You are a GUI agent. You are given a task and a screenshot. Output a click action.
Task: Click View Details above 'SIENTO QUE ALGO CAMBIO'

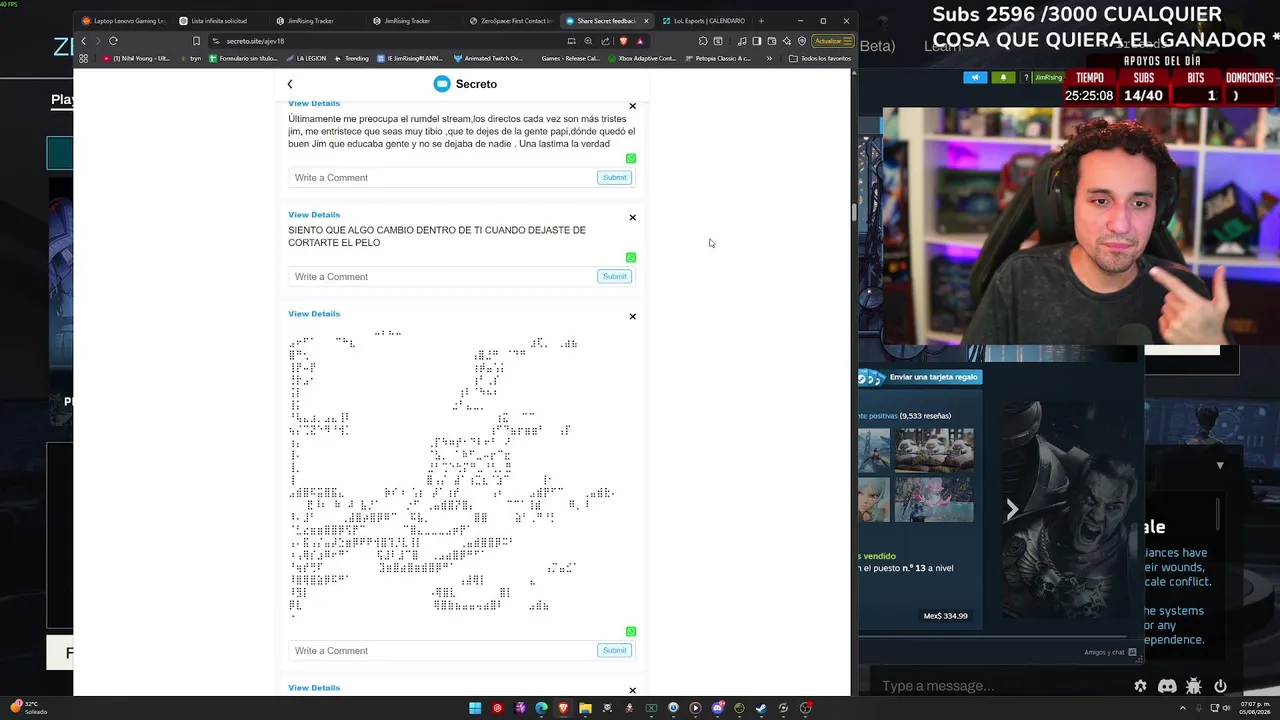(x=314, y=215)
